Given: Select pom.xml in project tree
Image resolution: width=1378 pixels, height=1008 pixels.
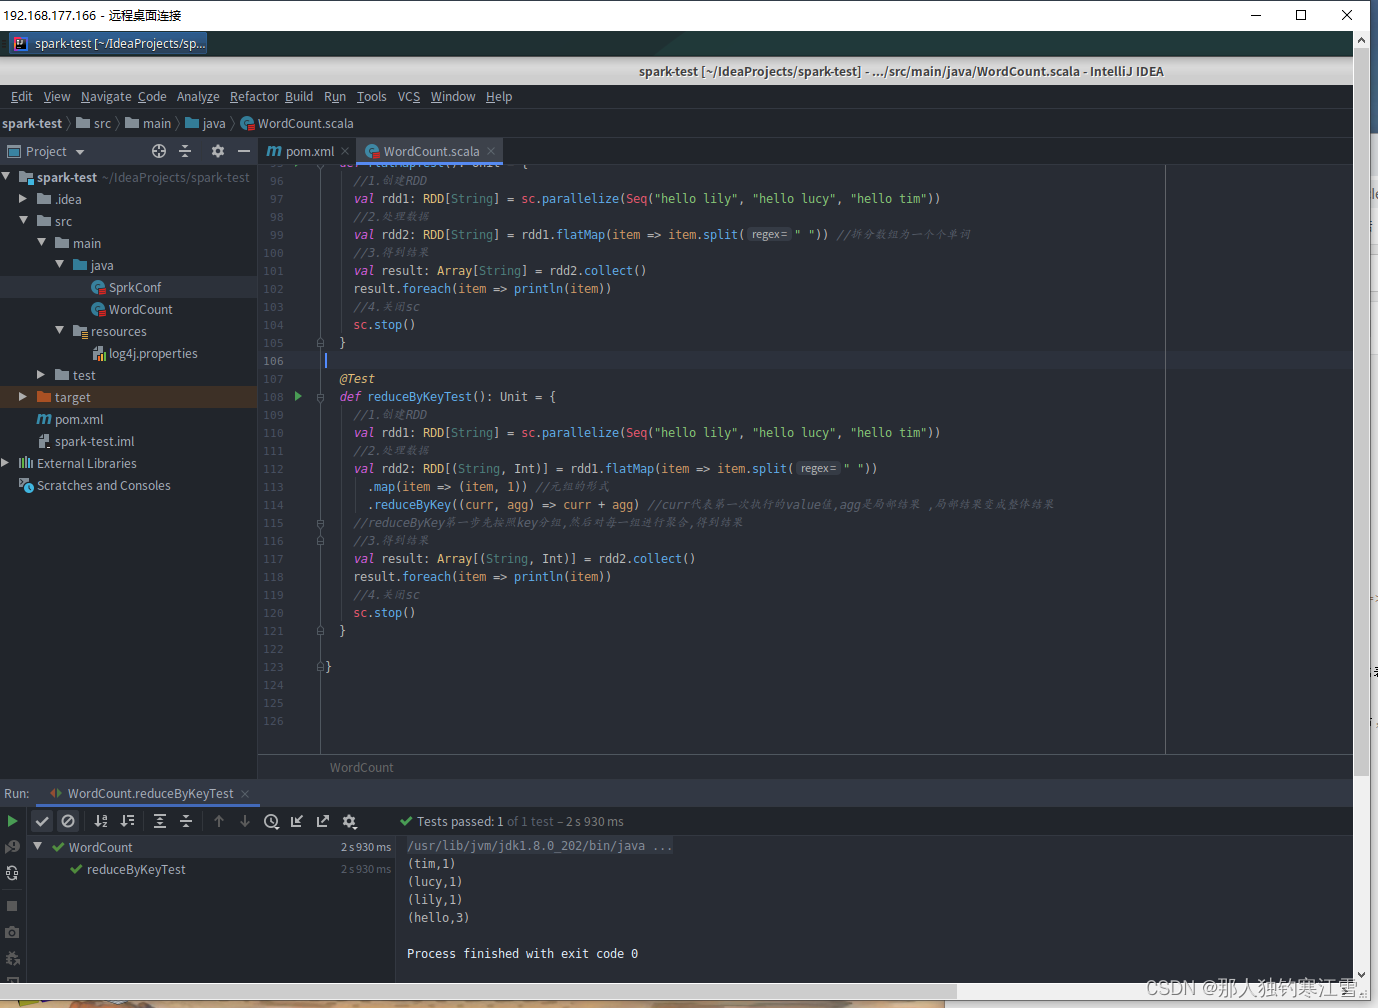Looking at the screenshot, I should [128, 419].
